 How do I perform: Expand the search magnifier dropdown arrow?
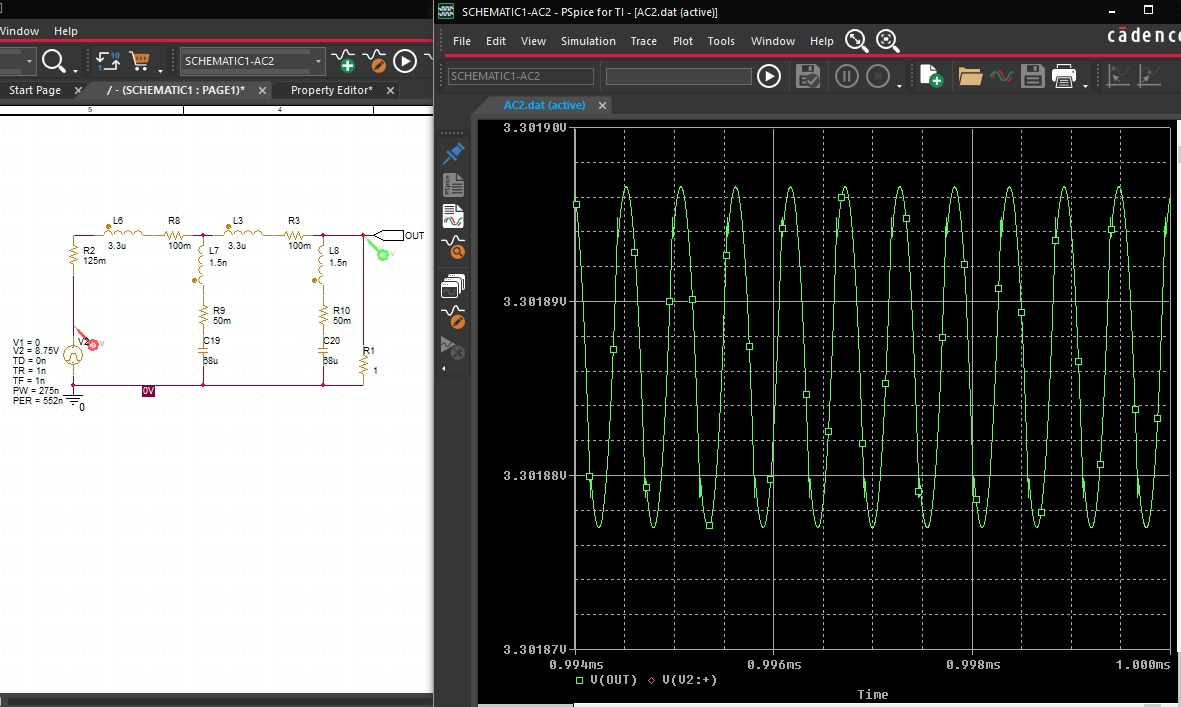75,70
